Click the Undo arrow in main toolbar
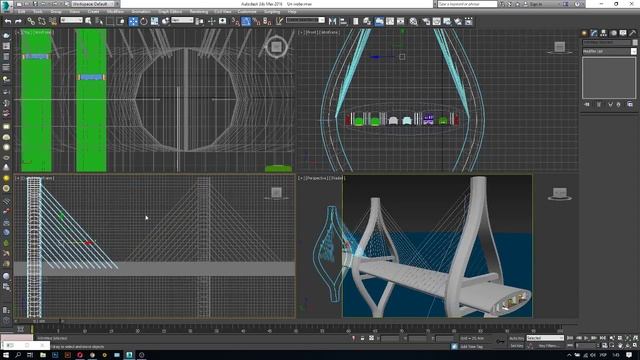Image resolution: width=640 pixels, height=360 pixels. [7, 21]
